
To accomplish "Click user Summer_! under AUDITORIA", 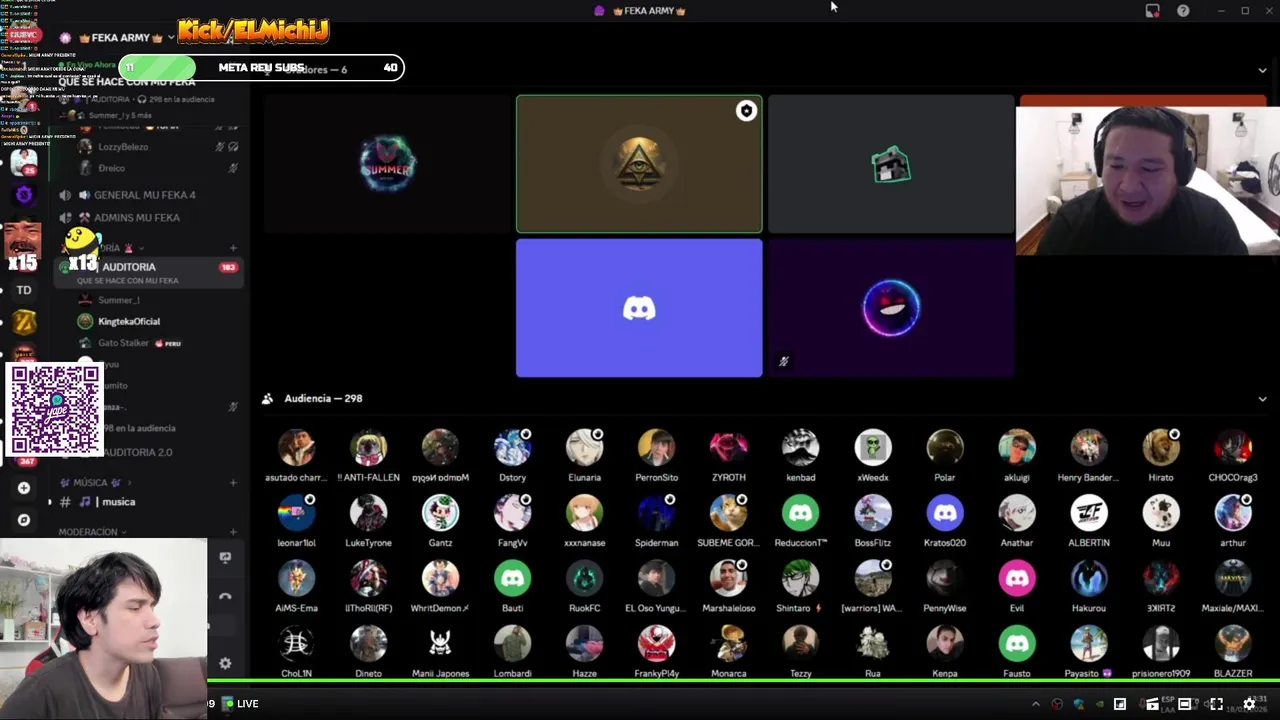I will click(119, 300).
